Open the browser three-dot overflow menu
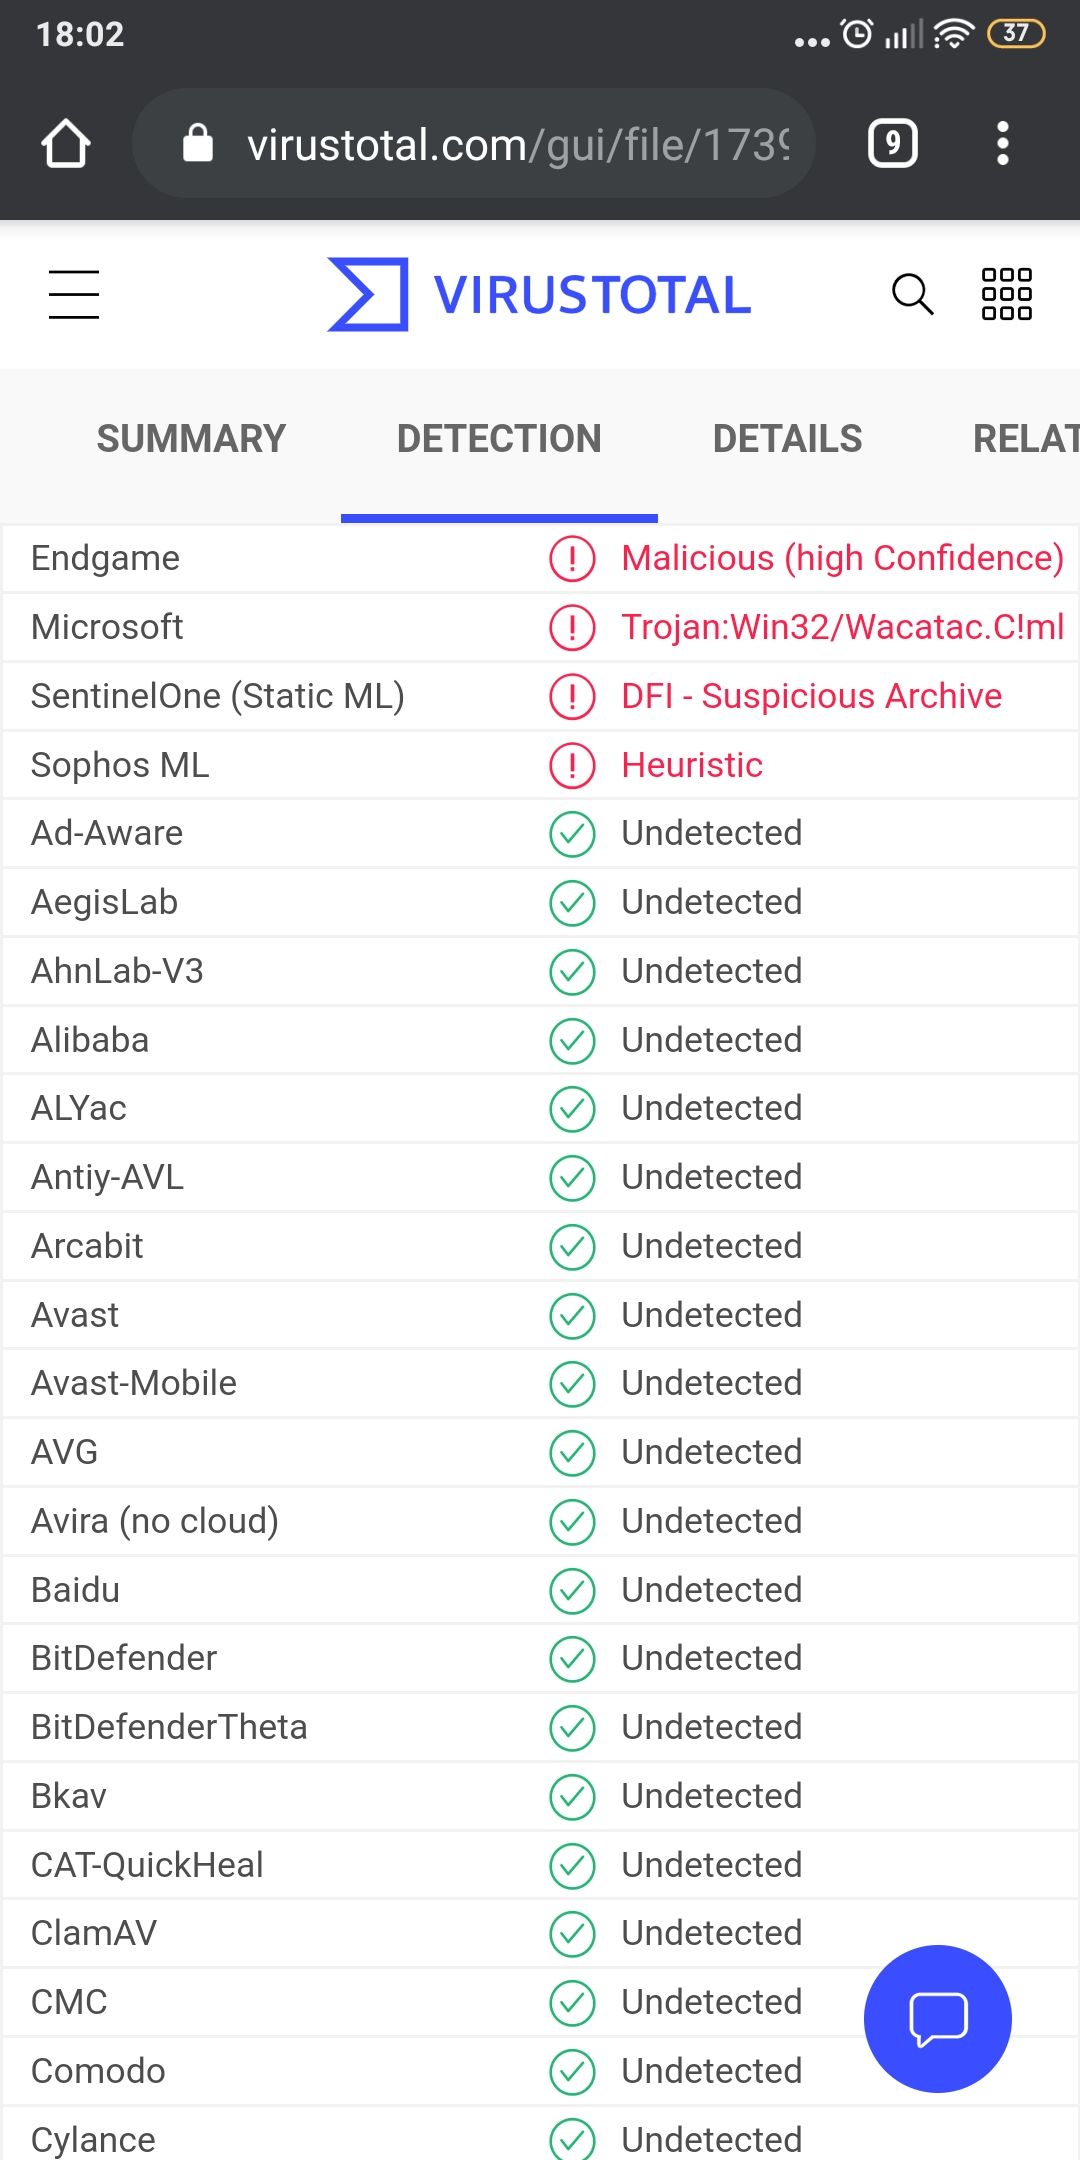The width and height of the screenshot is (1080, 2160). [1003, 144]
